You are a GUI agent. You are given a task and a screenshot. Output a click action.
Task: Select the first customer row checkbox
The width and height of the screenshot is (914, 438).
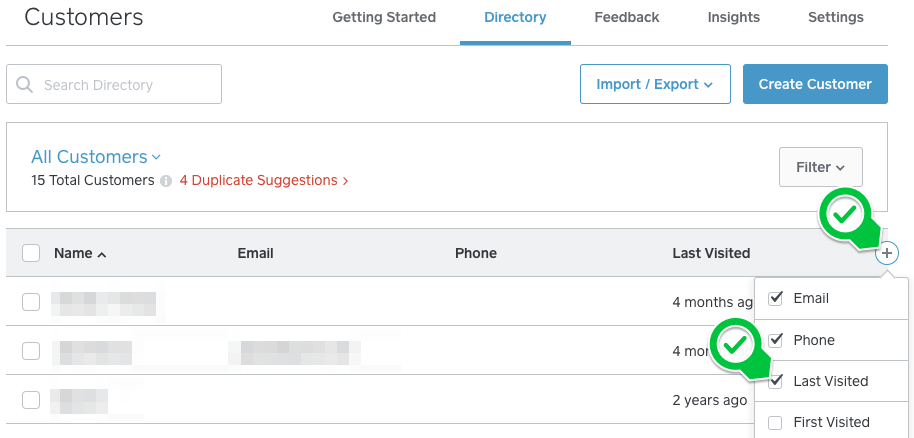point(31,302)
